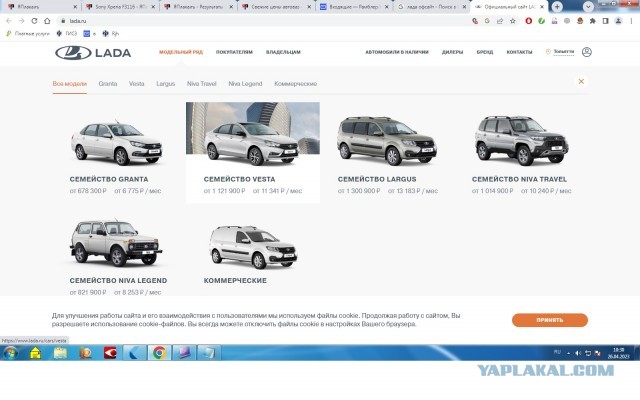The width and height of the screenshot is (640, 400).
Task: Open a new browser tab
Action: point(557,7)
